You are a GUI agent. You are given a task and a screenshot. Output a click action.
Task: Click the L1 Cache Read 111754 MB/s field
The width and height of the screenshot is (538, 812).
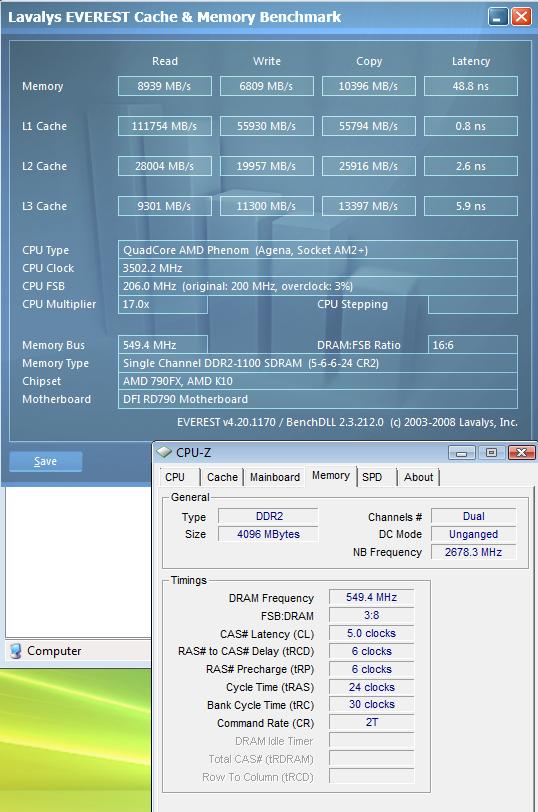pos(165,126)
